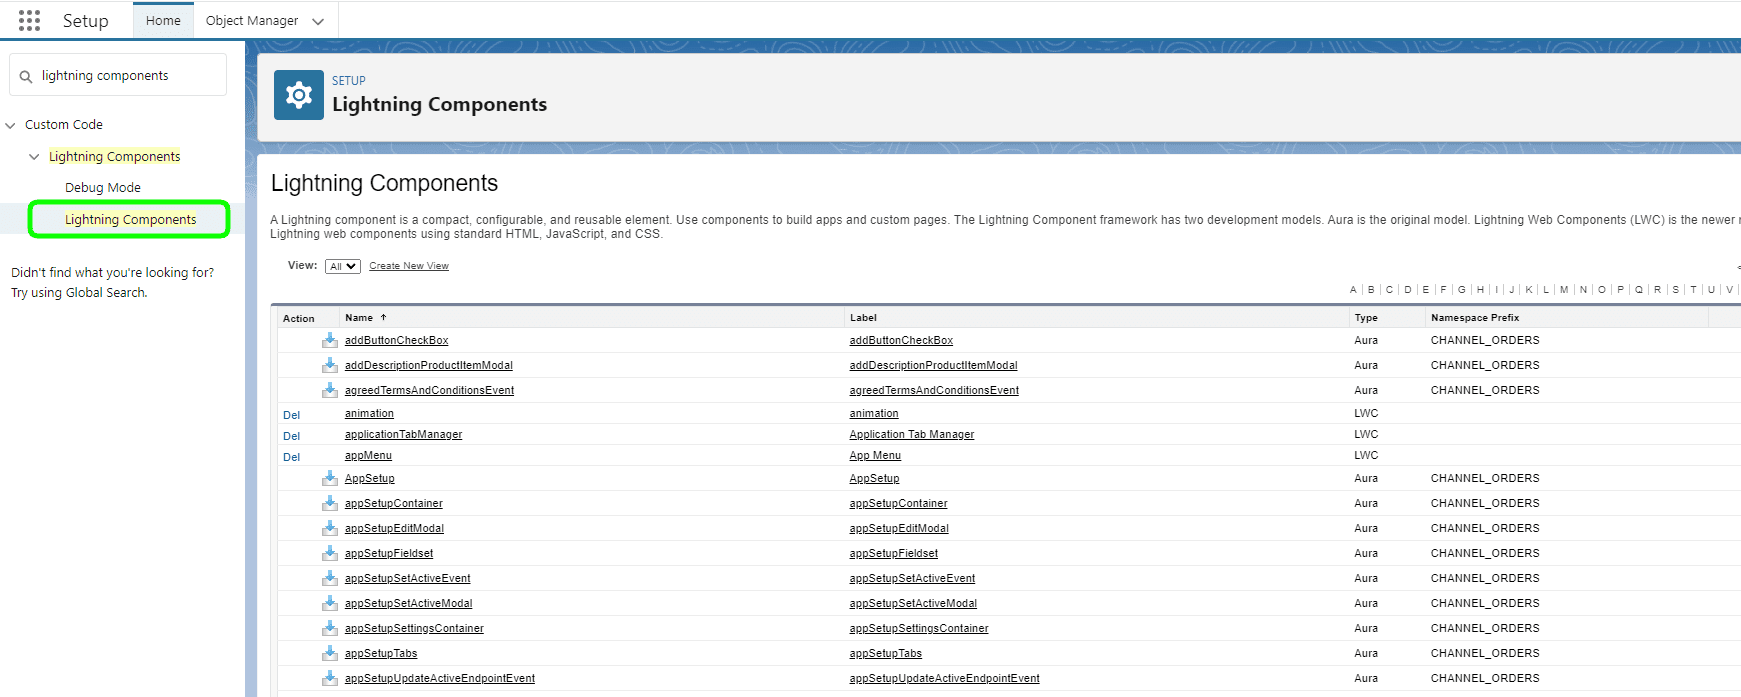The height and width of the screenshot is (697, 1741).
Task: Delete the applicationTabManager component
Action: (x=291, y=436)
